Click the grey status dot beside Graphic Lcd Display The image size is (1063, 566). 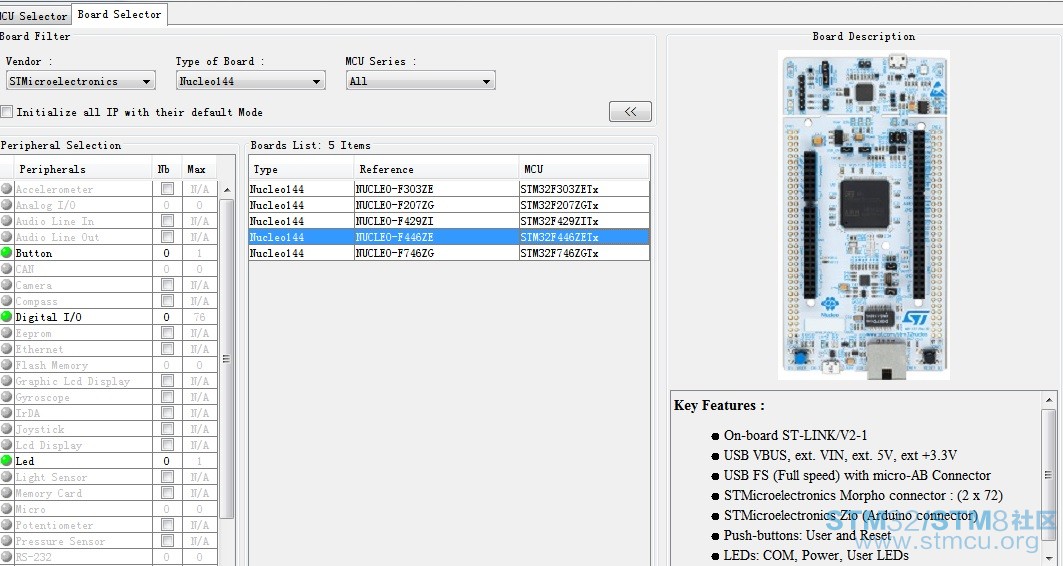tap(7, 381)
